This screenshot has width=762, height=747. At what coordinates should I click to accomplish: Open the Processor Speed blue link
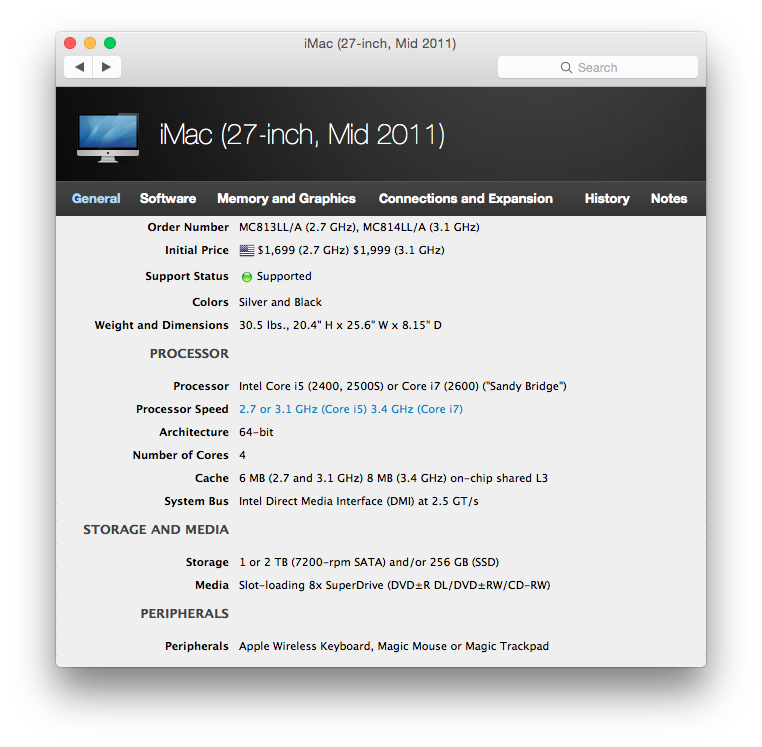351,409
